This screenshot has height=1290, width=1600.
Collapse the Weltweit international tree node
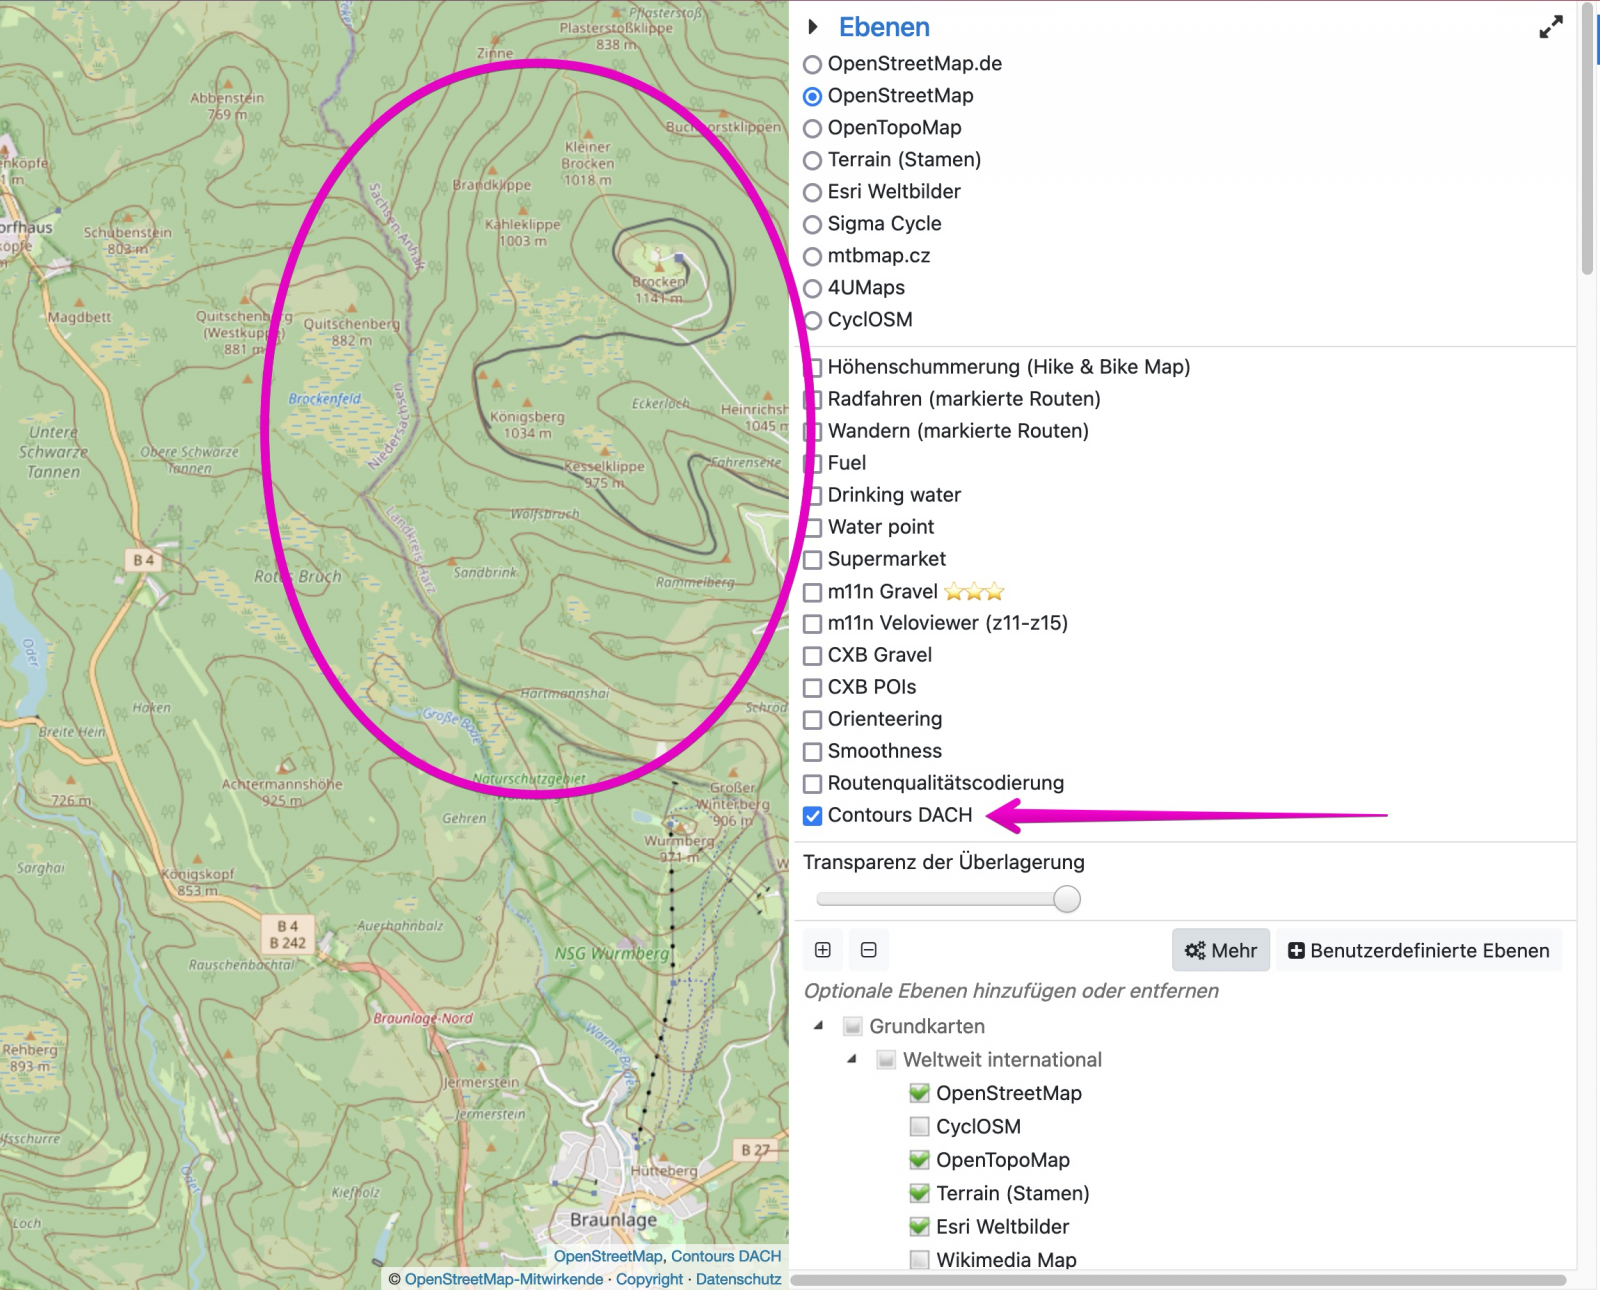click(852, 1059)
